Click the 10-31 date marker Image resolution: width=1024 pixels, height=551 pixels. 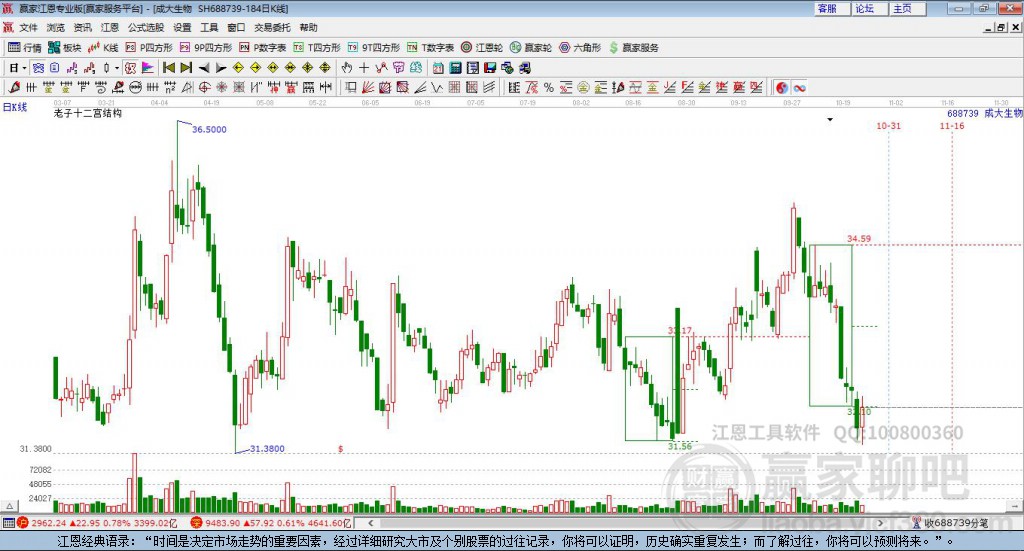888,126
